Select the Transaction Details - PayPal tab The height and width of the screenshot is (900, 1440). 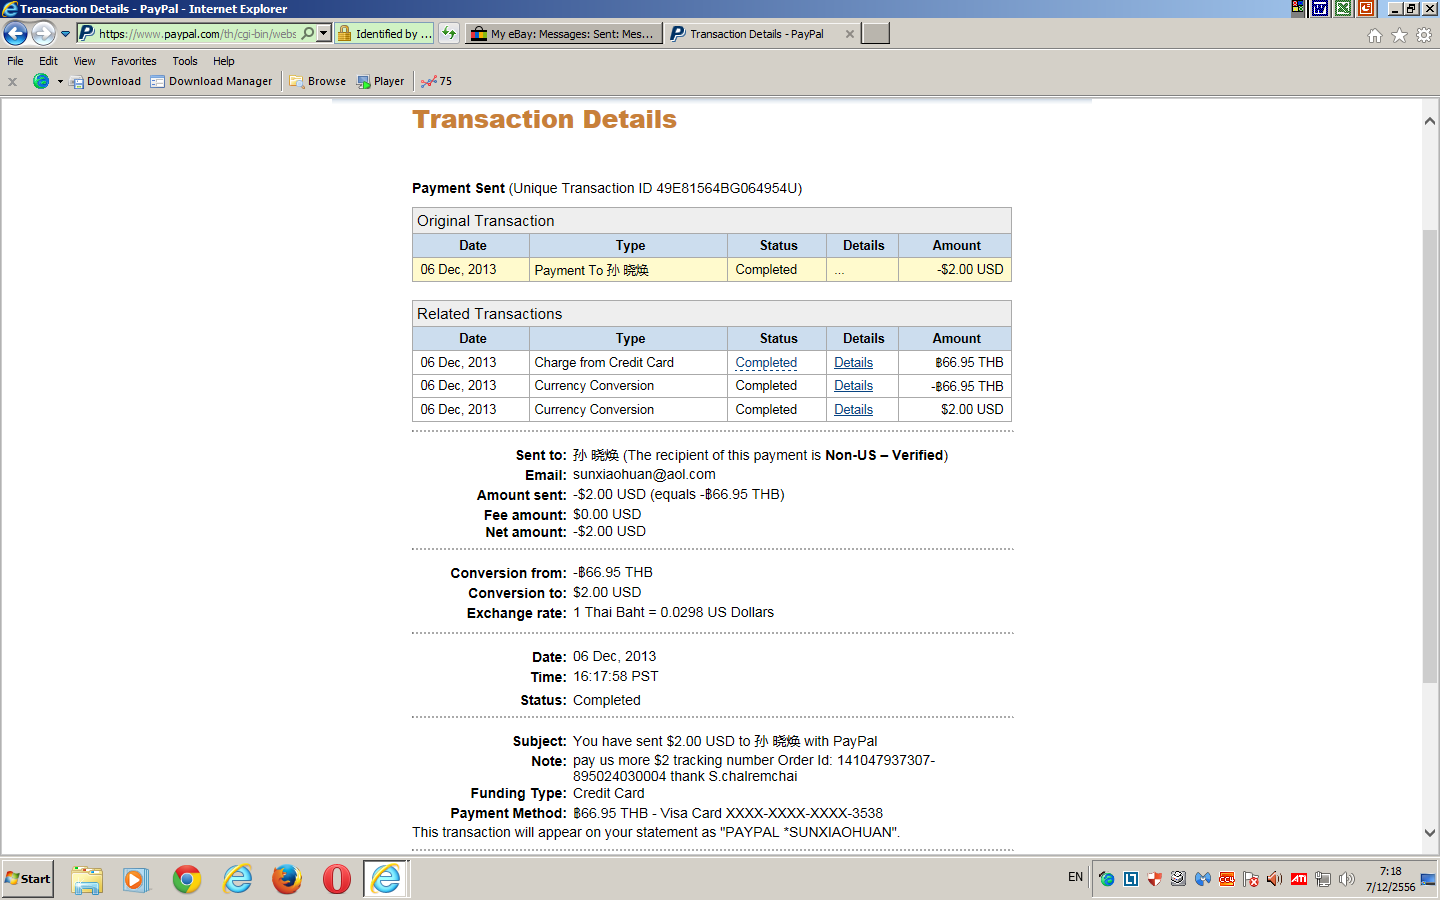pyautogui.click(x=756, y=34)
